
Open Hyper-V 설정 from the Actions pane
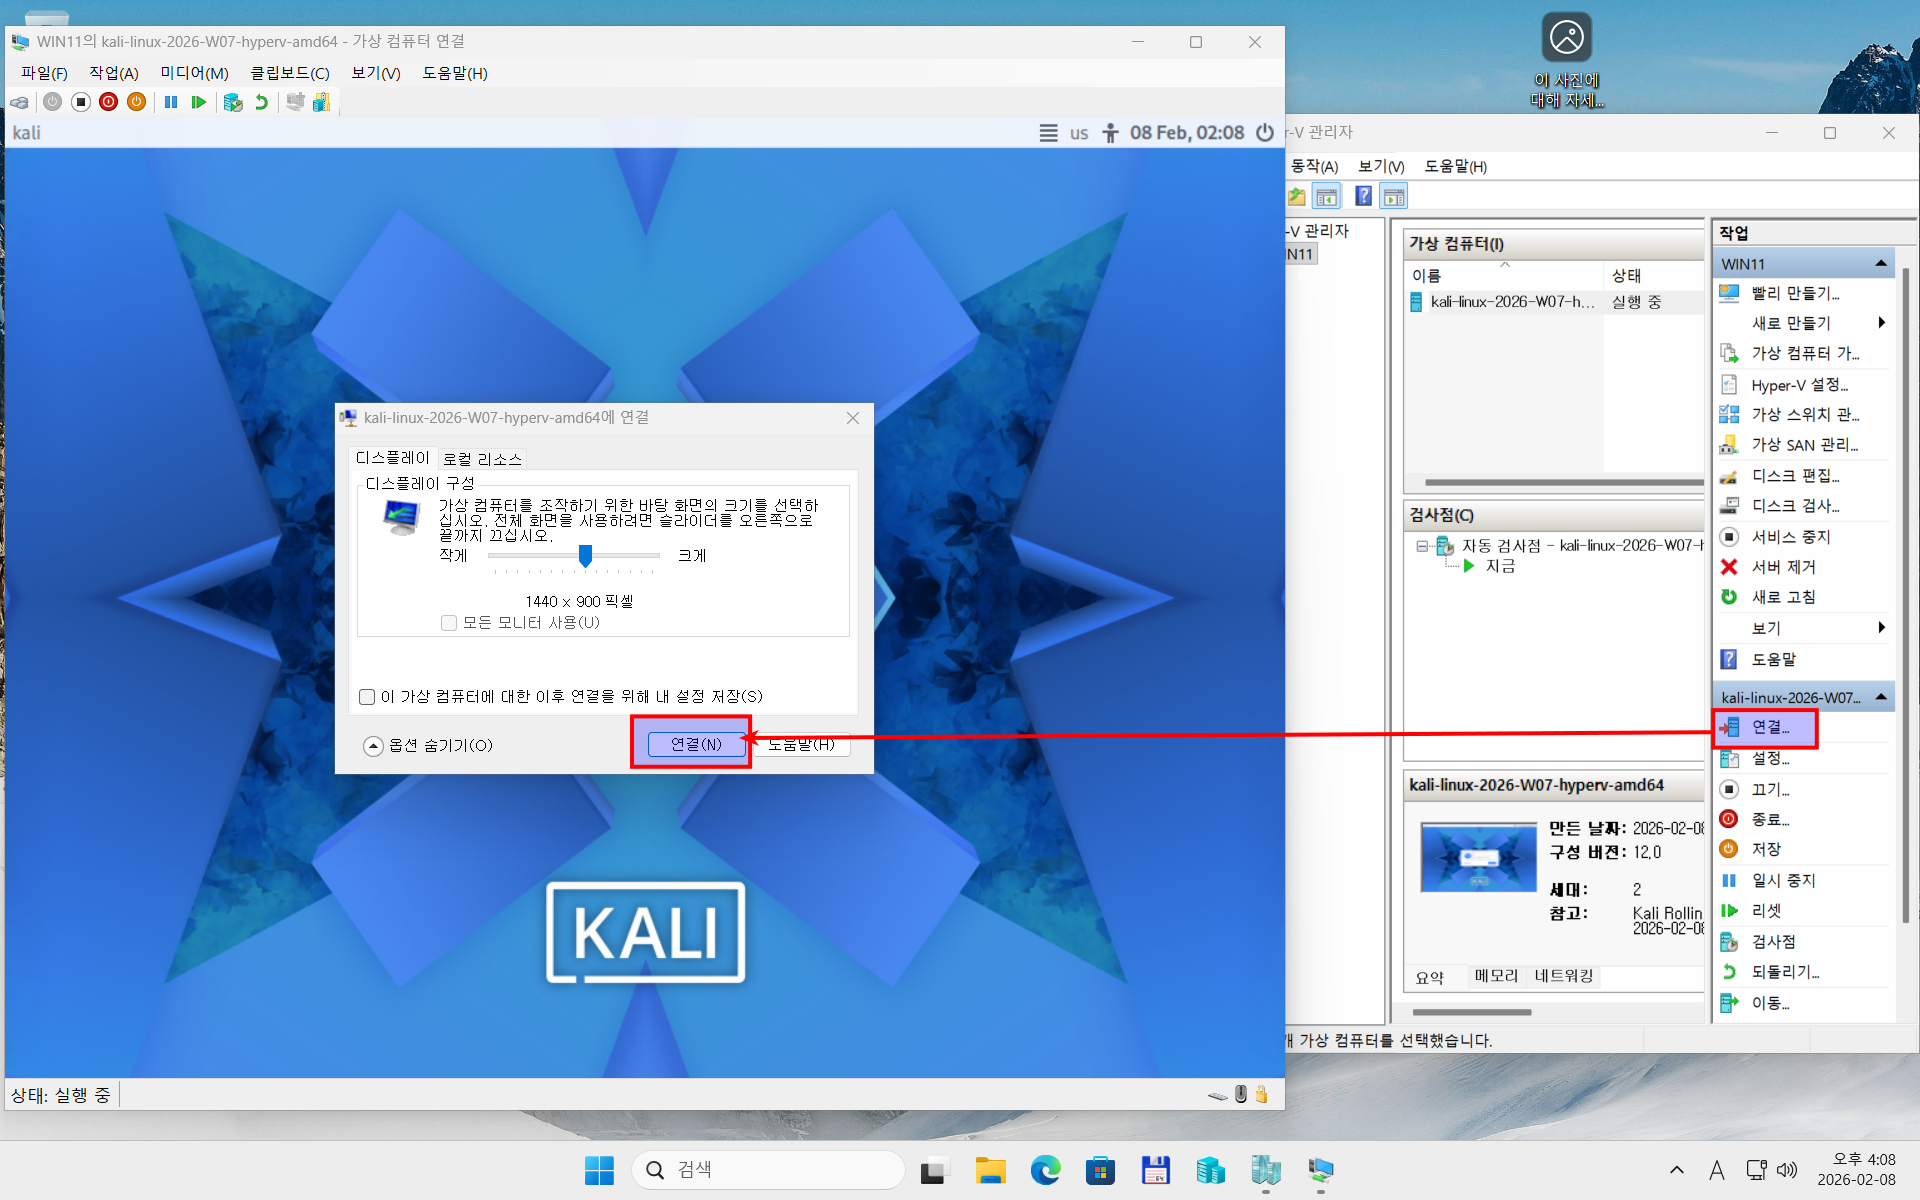pos(1799,385)
